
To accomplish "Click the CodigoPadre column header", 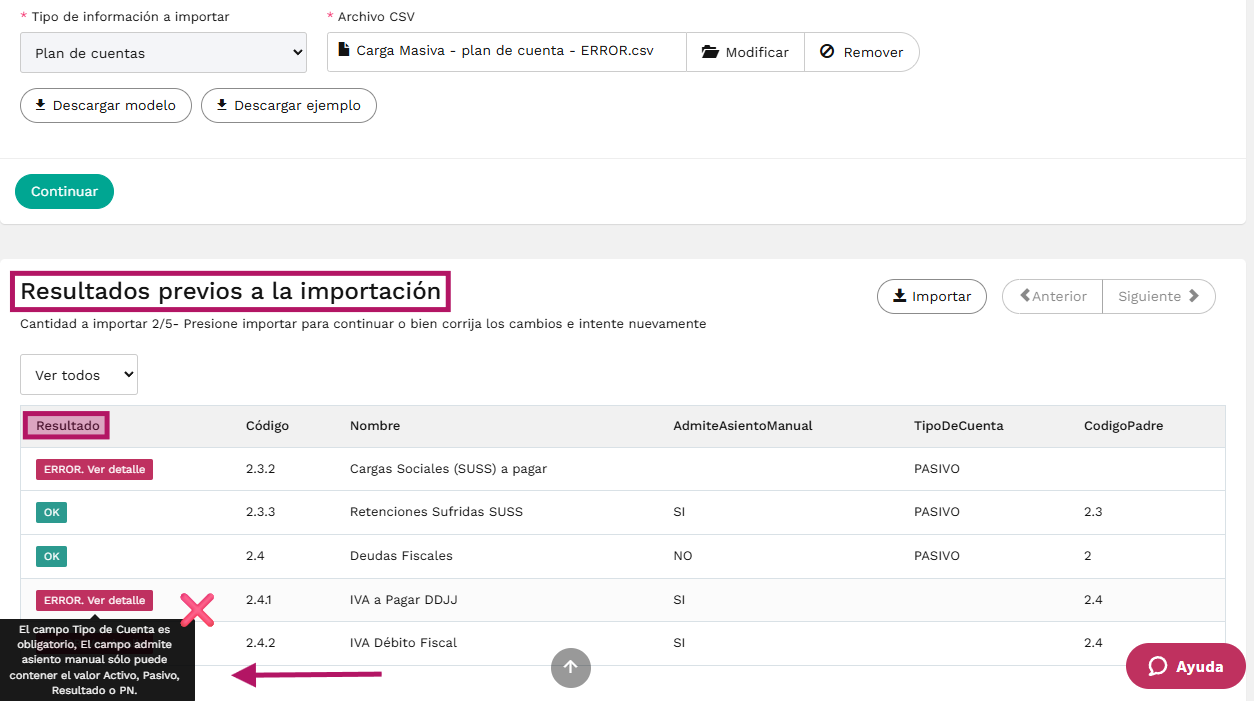I will pyautogui.click(x=1124, y=426).
